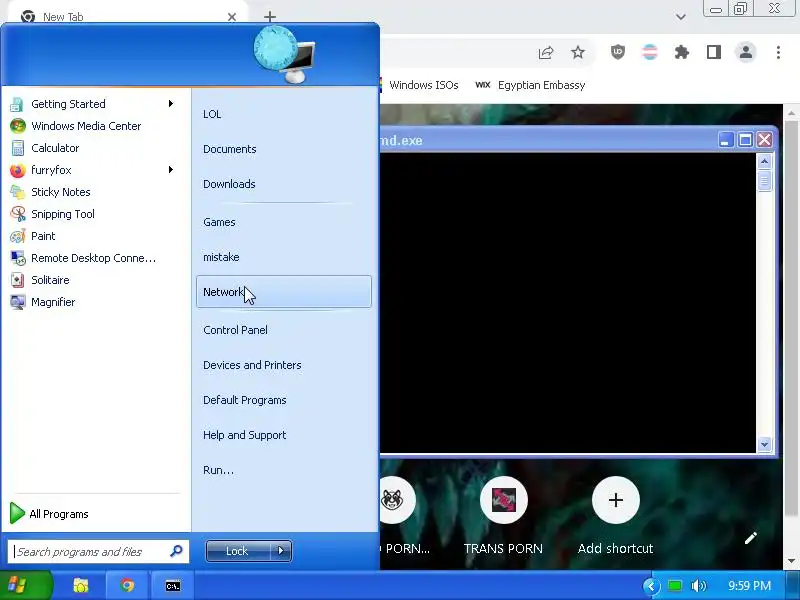Viewport: 800px width, 600px height.
Task: Click the search magnifier icon
Action: tap(176, 551)
